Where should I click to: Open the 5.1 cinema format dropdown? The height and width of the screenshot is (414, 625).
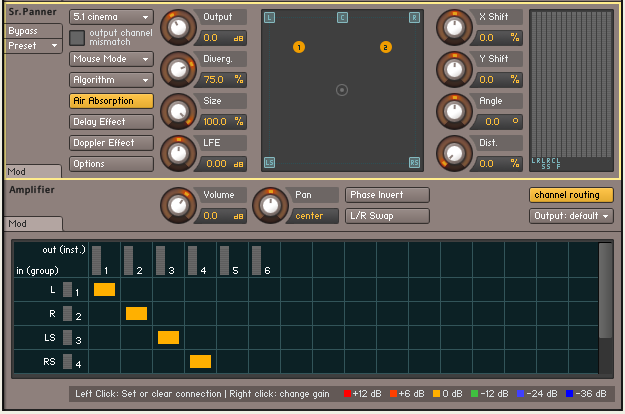[x=111, y=17]
